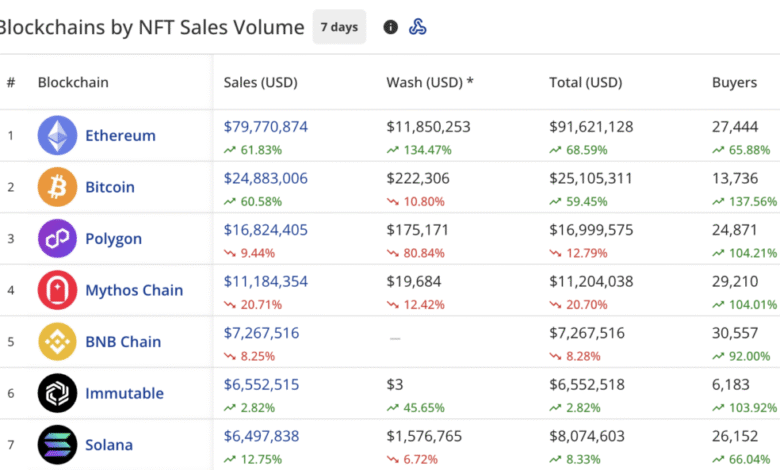Click BNB Chain total $7,267,516

pyautogui.click(x=587, y=333)
